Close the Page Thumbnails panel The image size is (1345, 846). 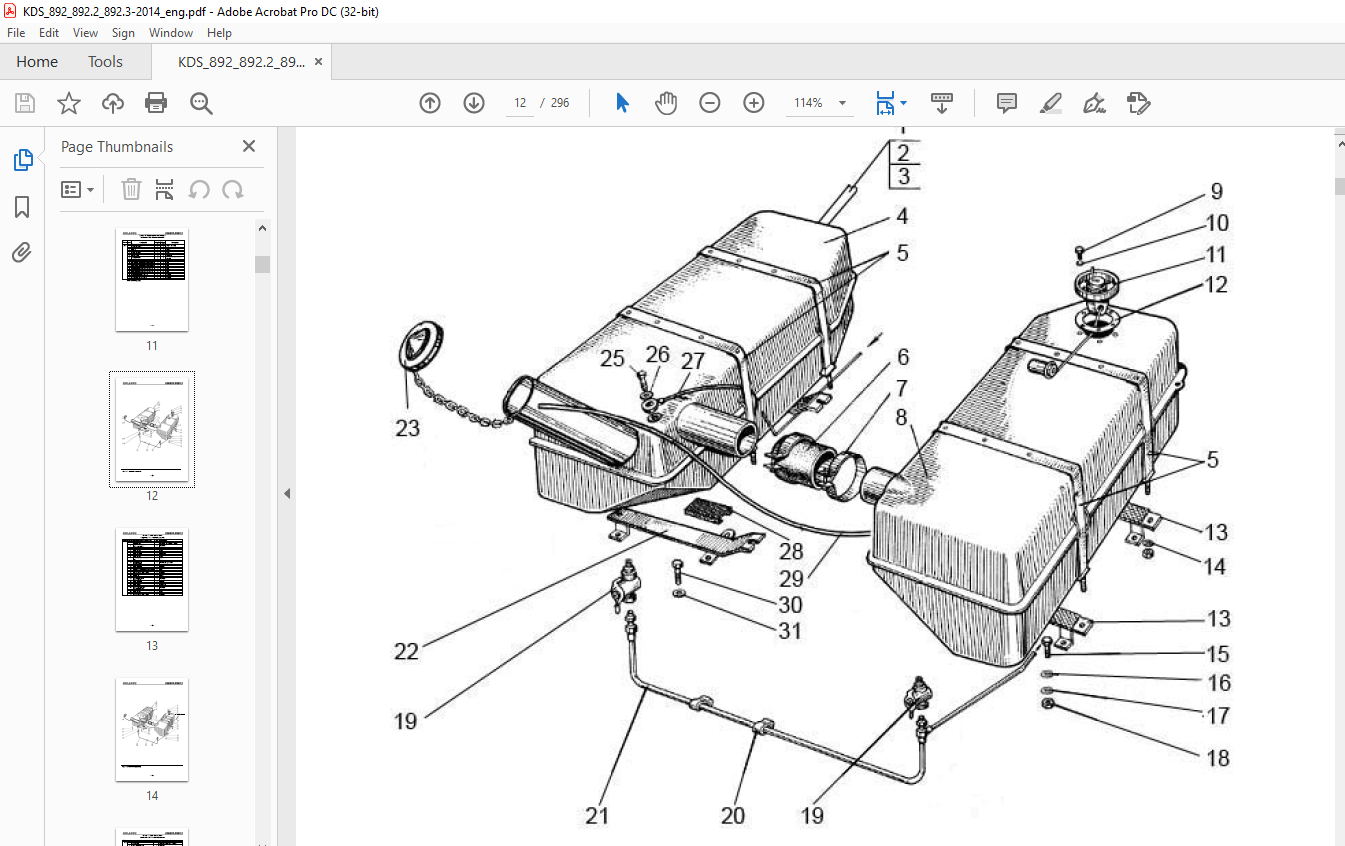pyautogui.click(x=249, y=146)
